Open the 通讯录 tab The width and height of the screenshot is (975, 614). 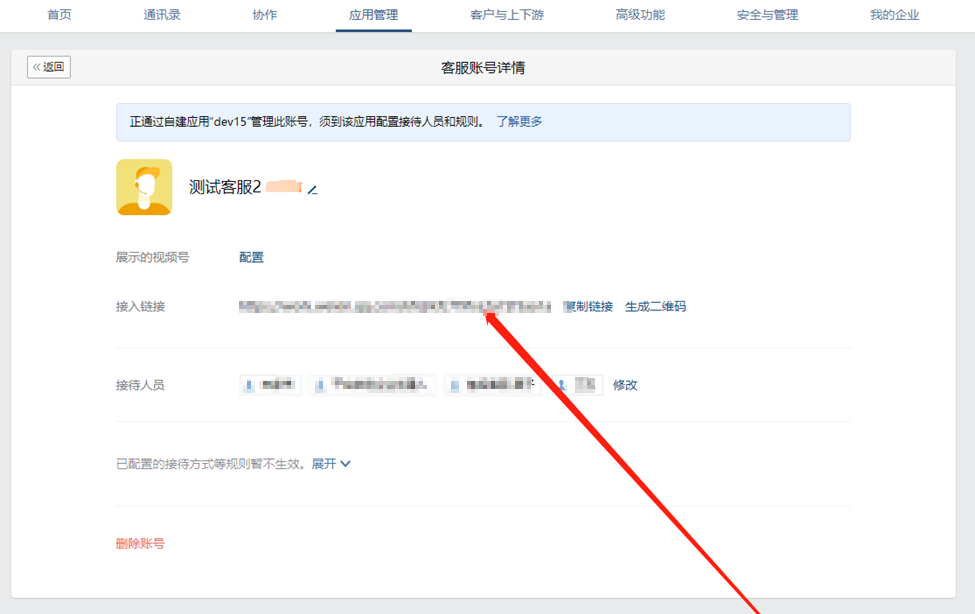coord(162,15)
